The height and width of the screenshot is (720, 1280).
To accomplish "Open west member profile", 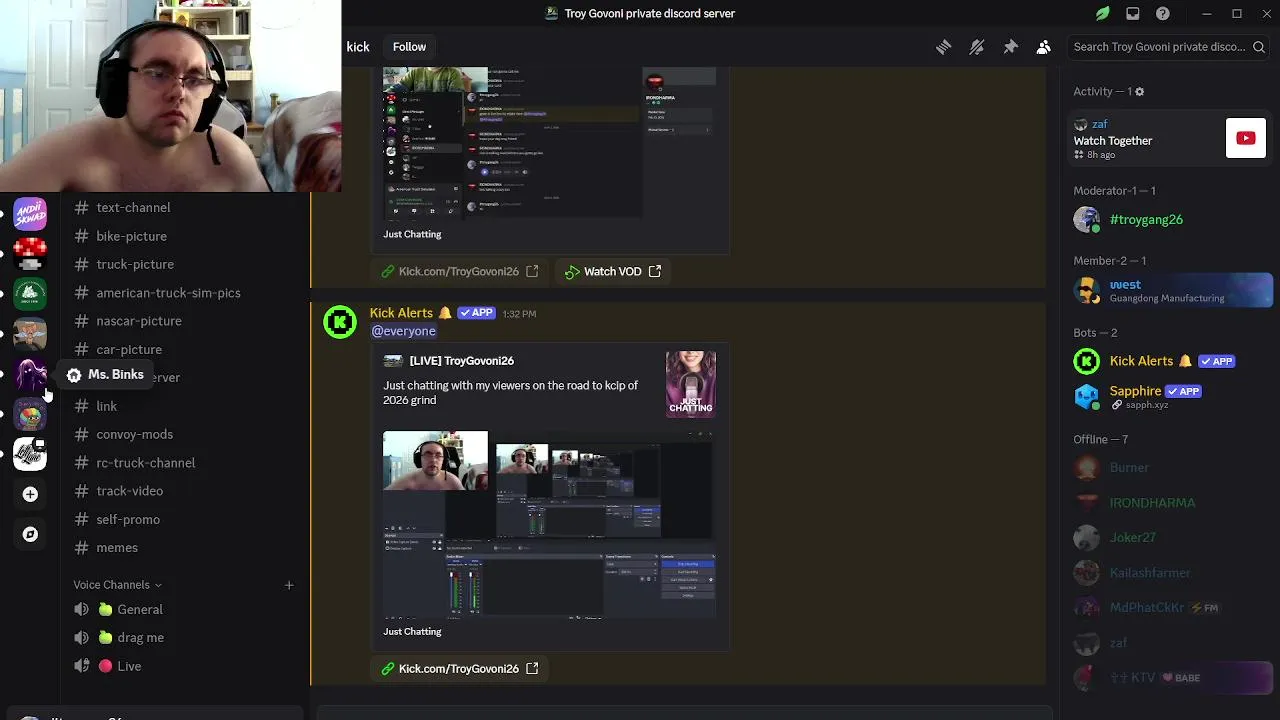I will (1169, 291).
